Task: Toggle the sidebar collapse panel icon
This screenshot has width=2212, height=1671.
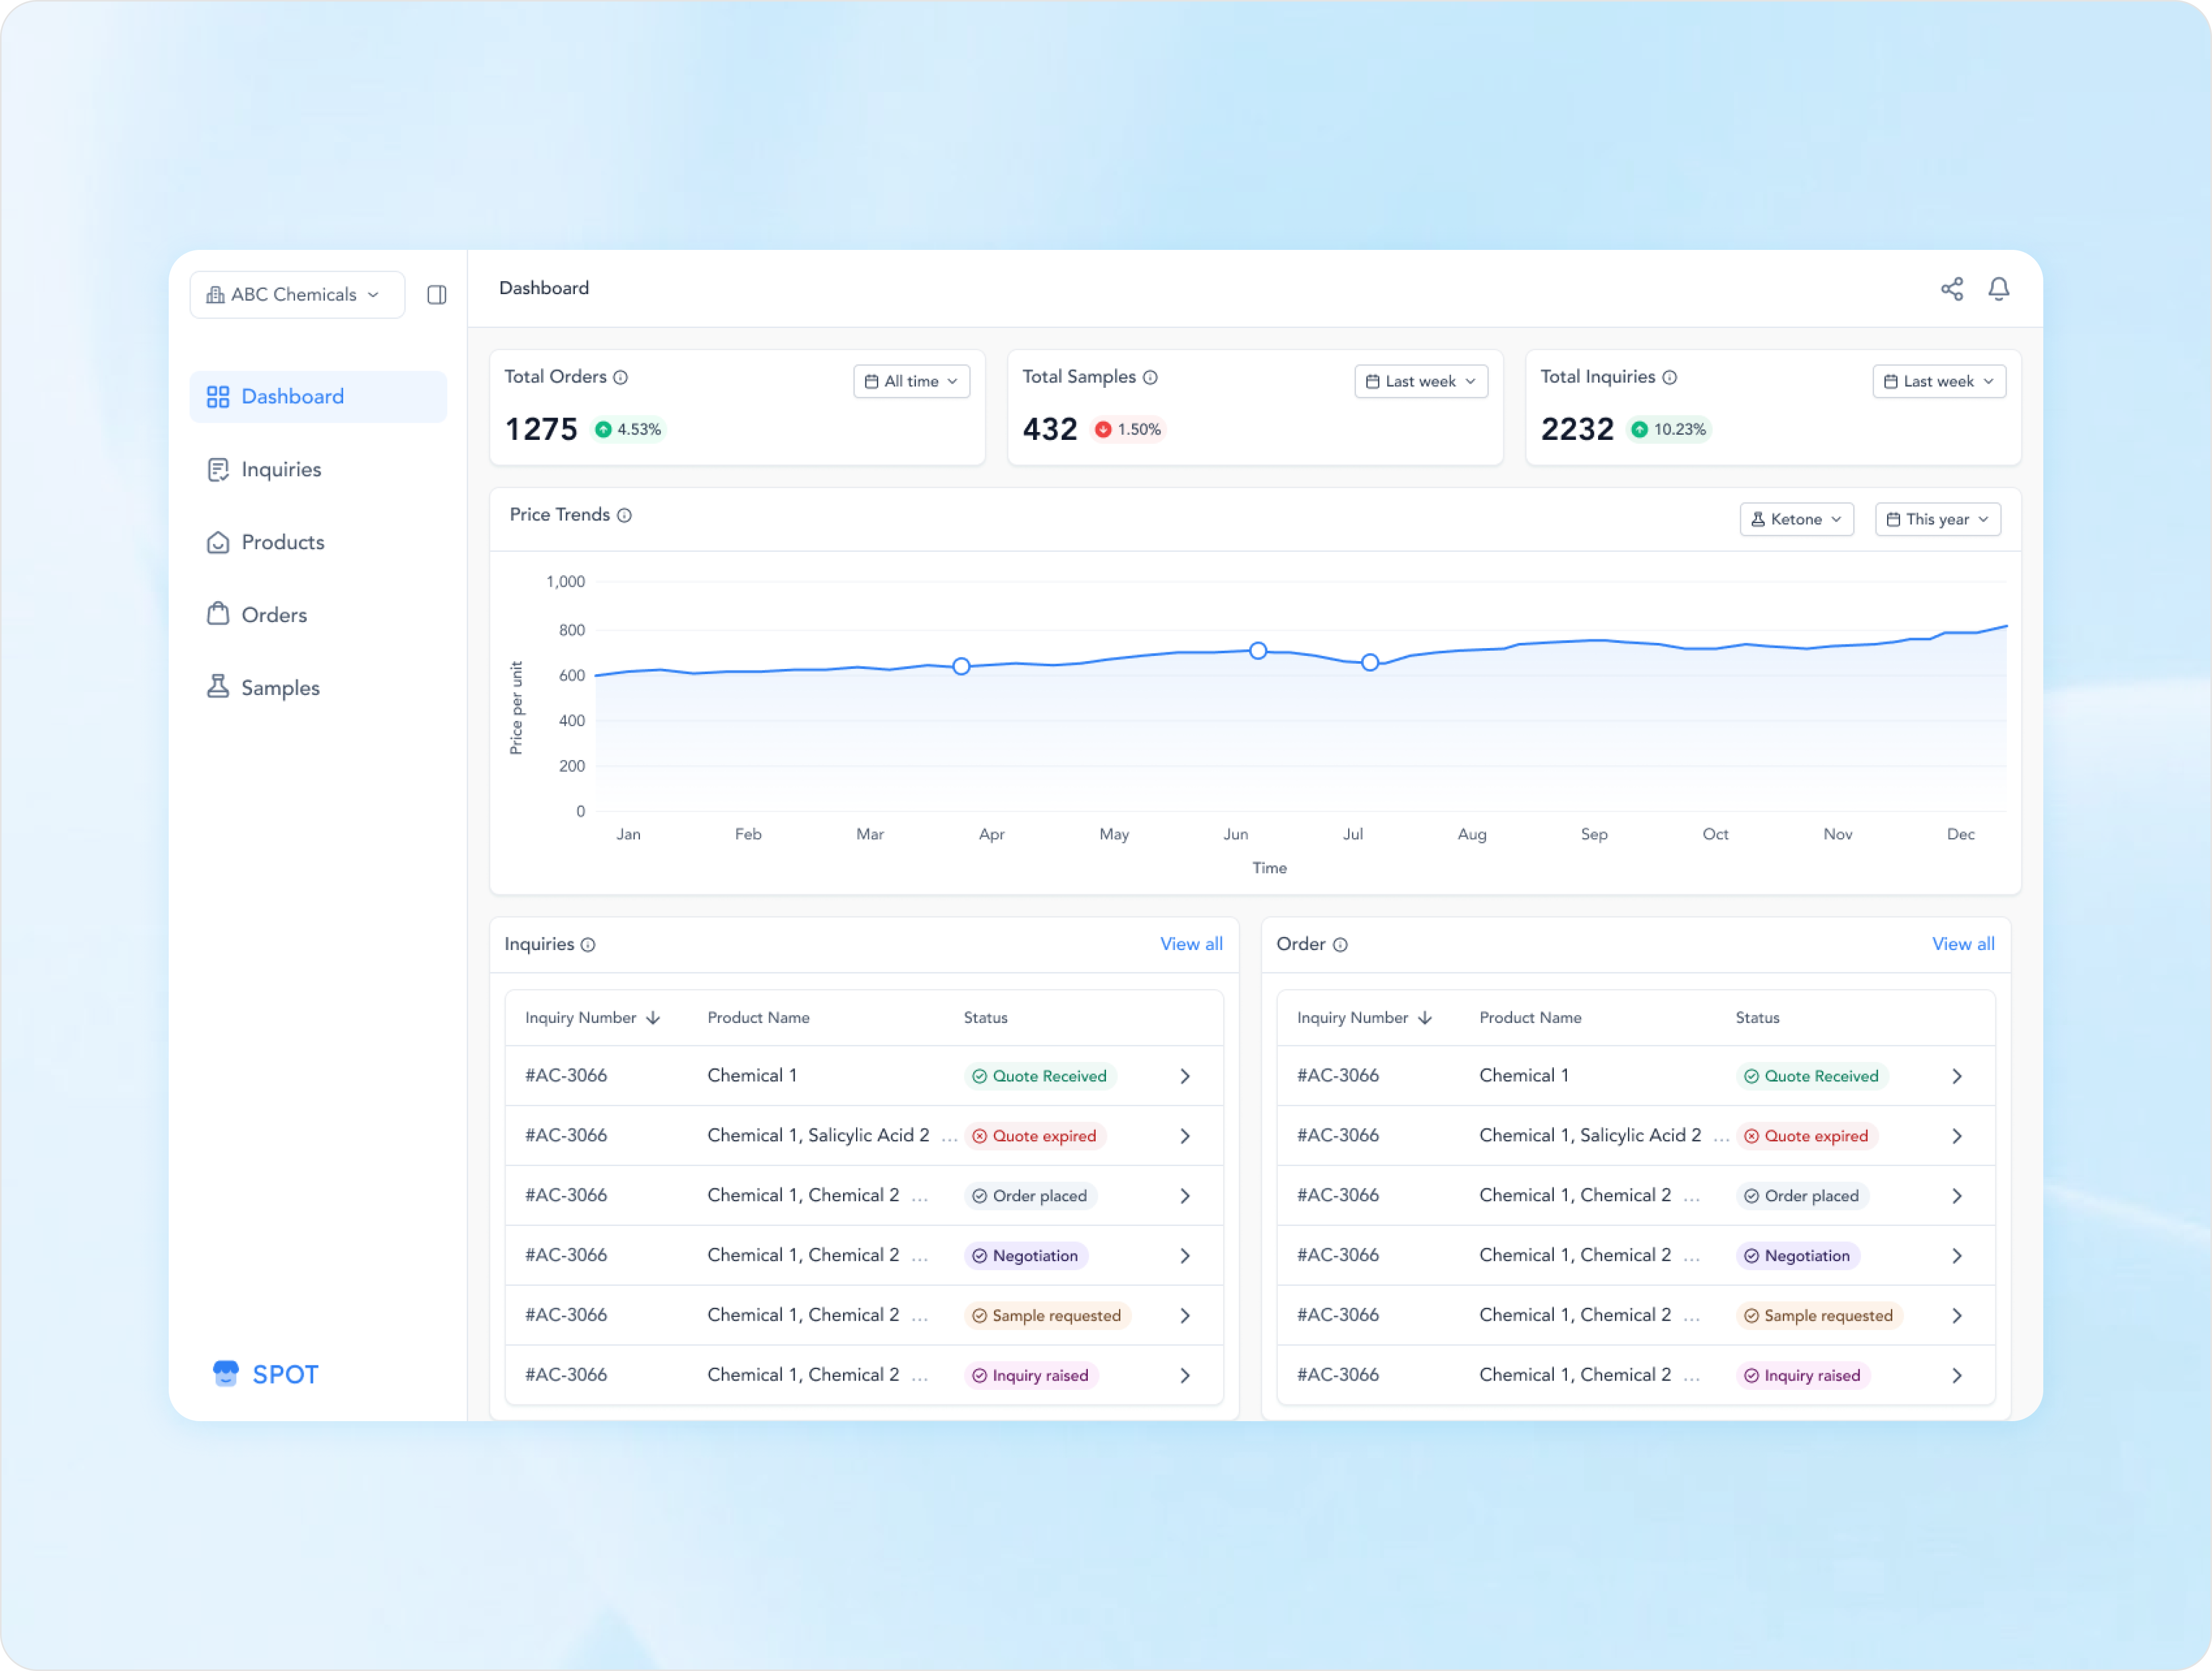Action: pos(437,295)
